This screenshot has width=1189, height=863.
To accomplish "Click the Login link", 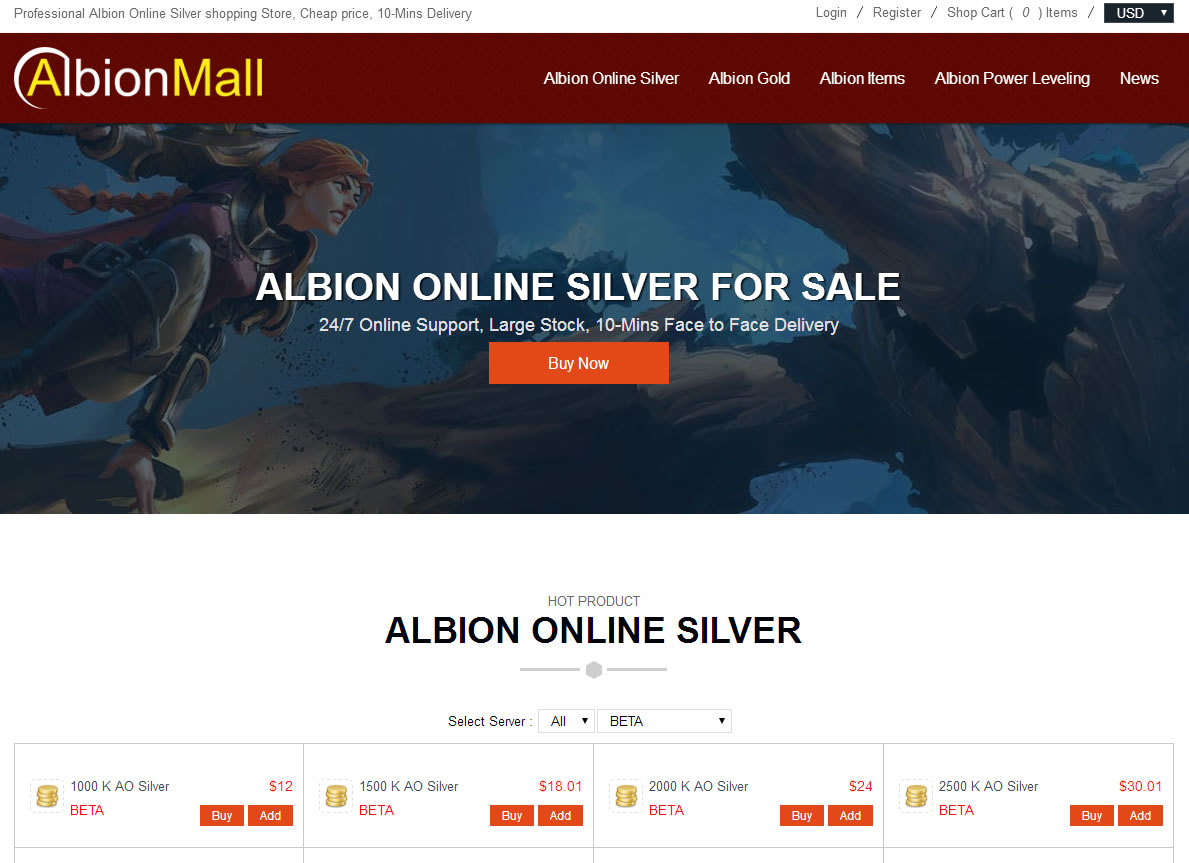I will (831, 13).
